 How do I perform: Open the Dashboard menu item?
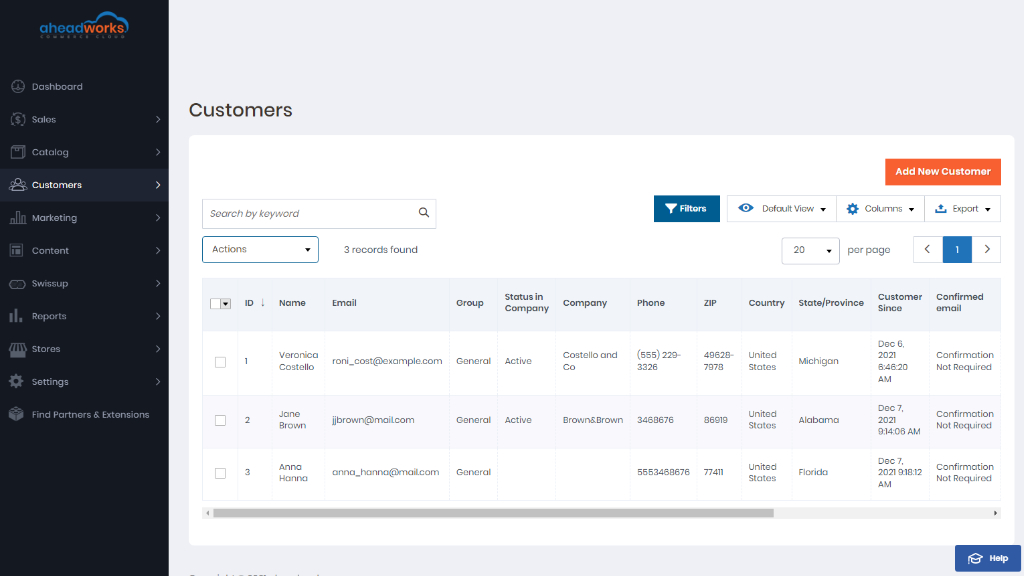coord(84,86)
